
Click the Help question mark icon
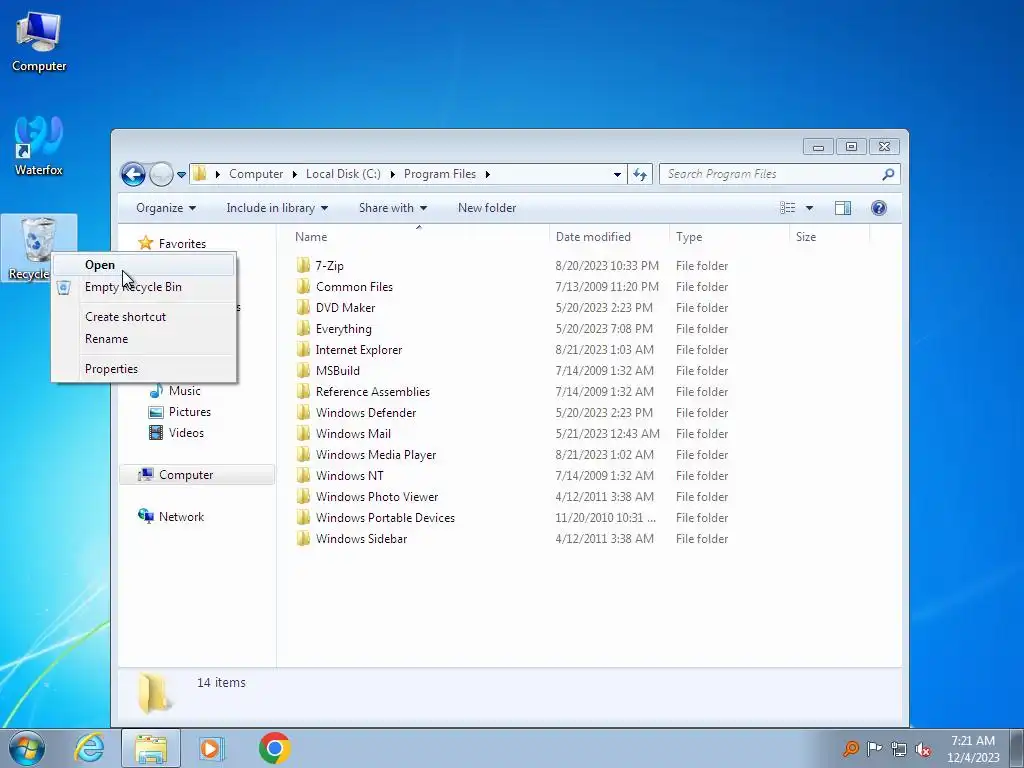(x=879, y=208)
